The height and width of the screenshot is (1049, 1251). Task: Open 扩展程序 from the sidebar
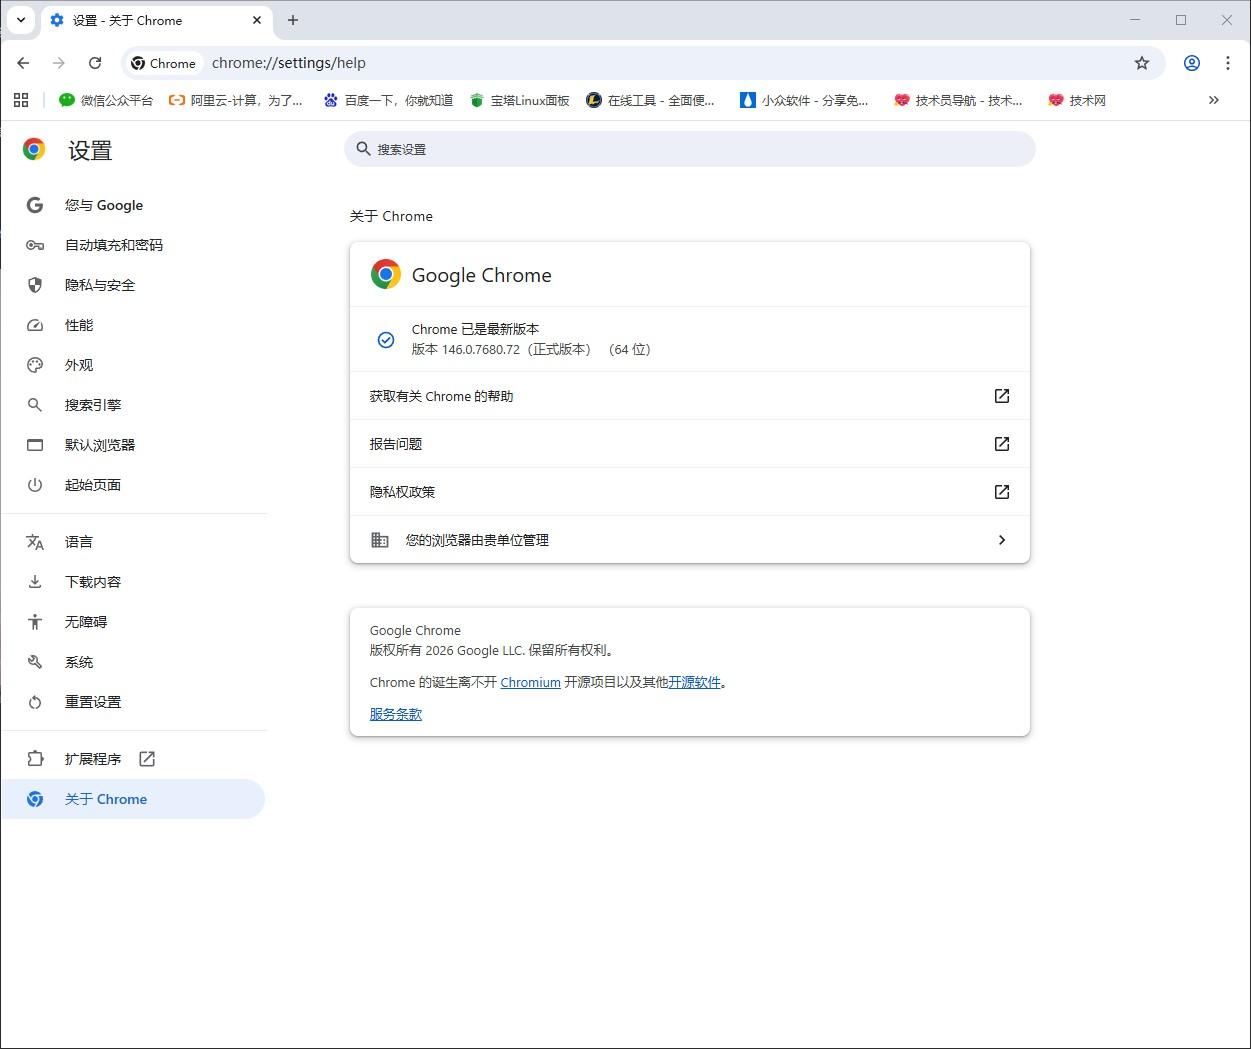(93, 759)
